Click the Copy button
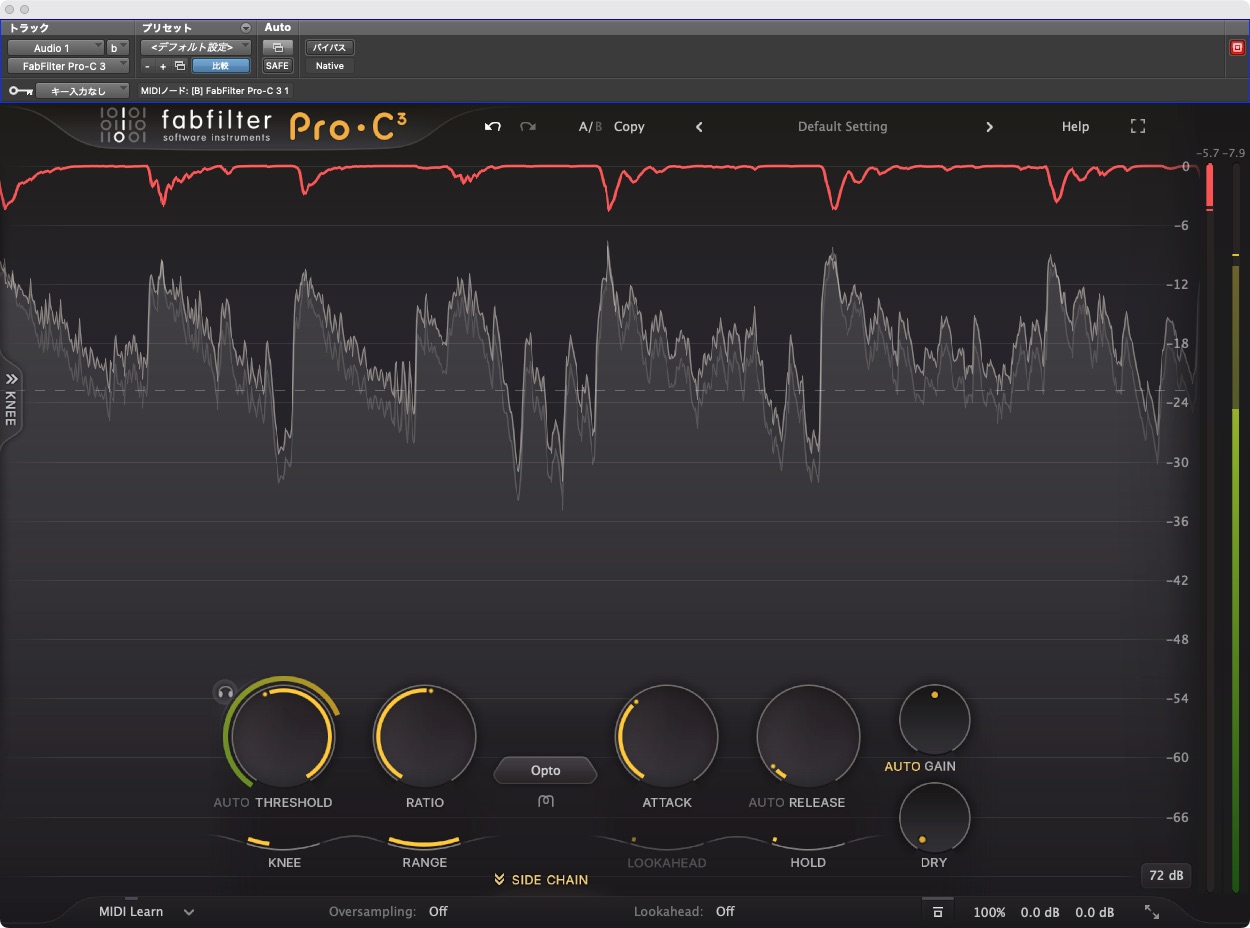The height and width of the screenshot is (928, 1250). tap(629, 127)
